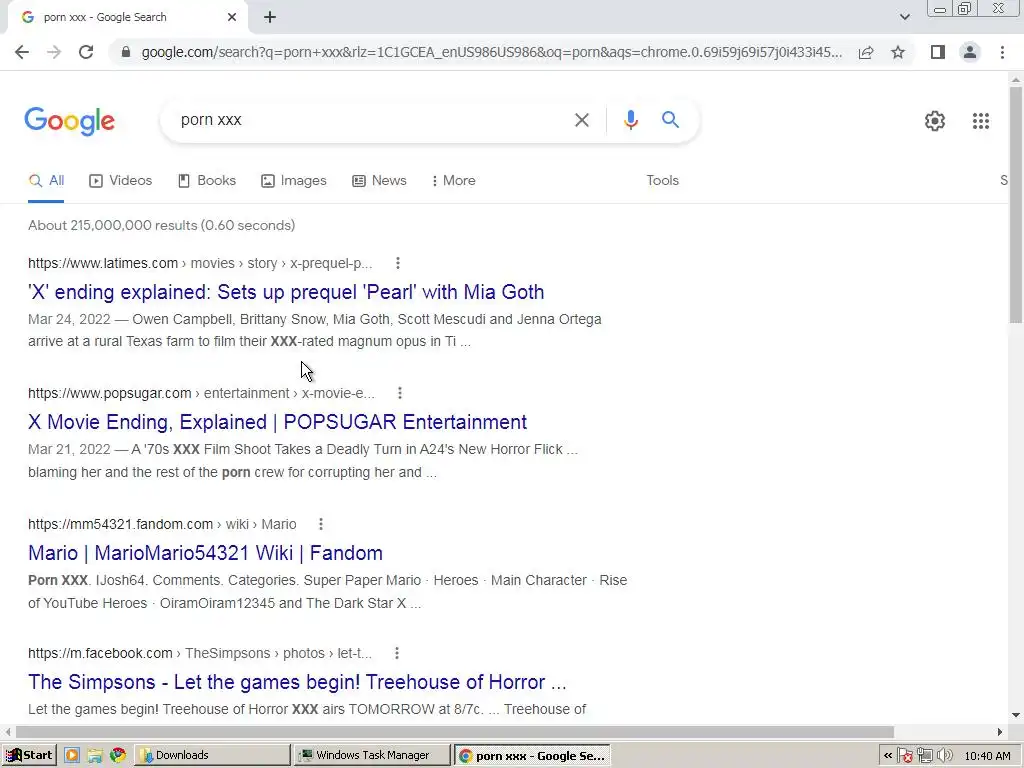Expand hidden system tray icons
Screen dimensions: 1024x768
click(888, 756)
